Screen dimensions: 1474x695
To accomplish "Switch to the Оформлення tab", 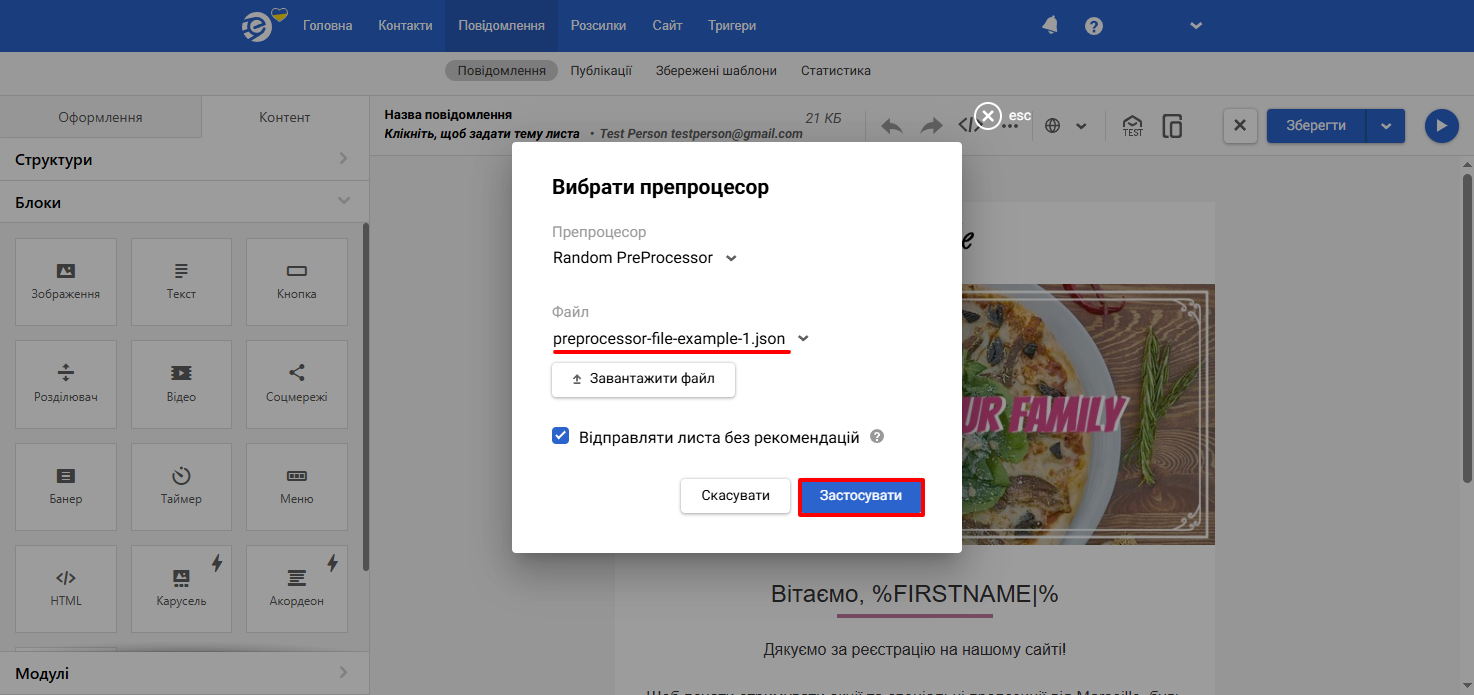I will pyautogui.click(x=100, y=117).
